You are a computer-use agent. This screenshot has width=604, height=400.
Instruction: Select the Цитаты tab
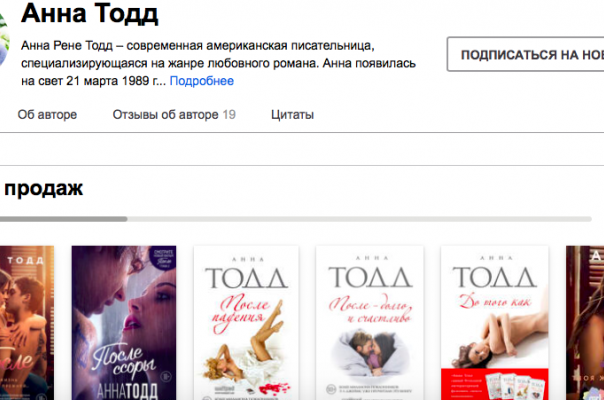(x=292, y=114)
